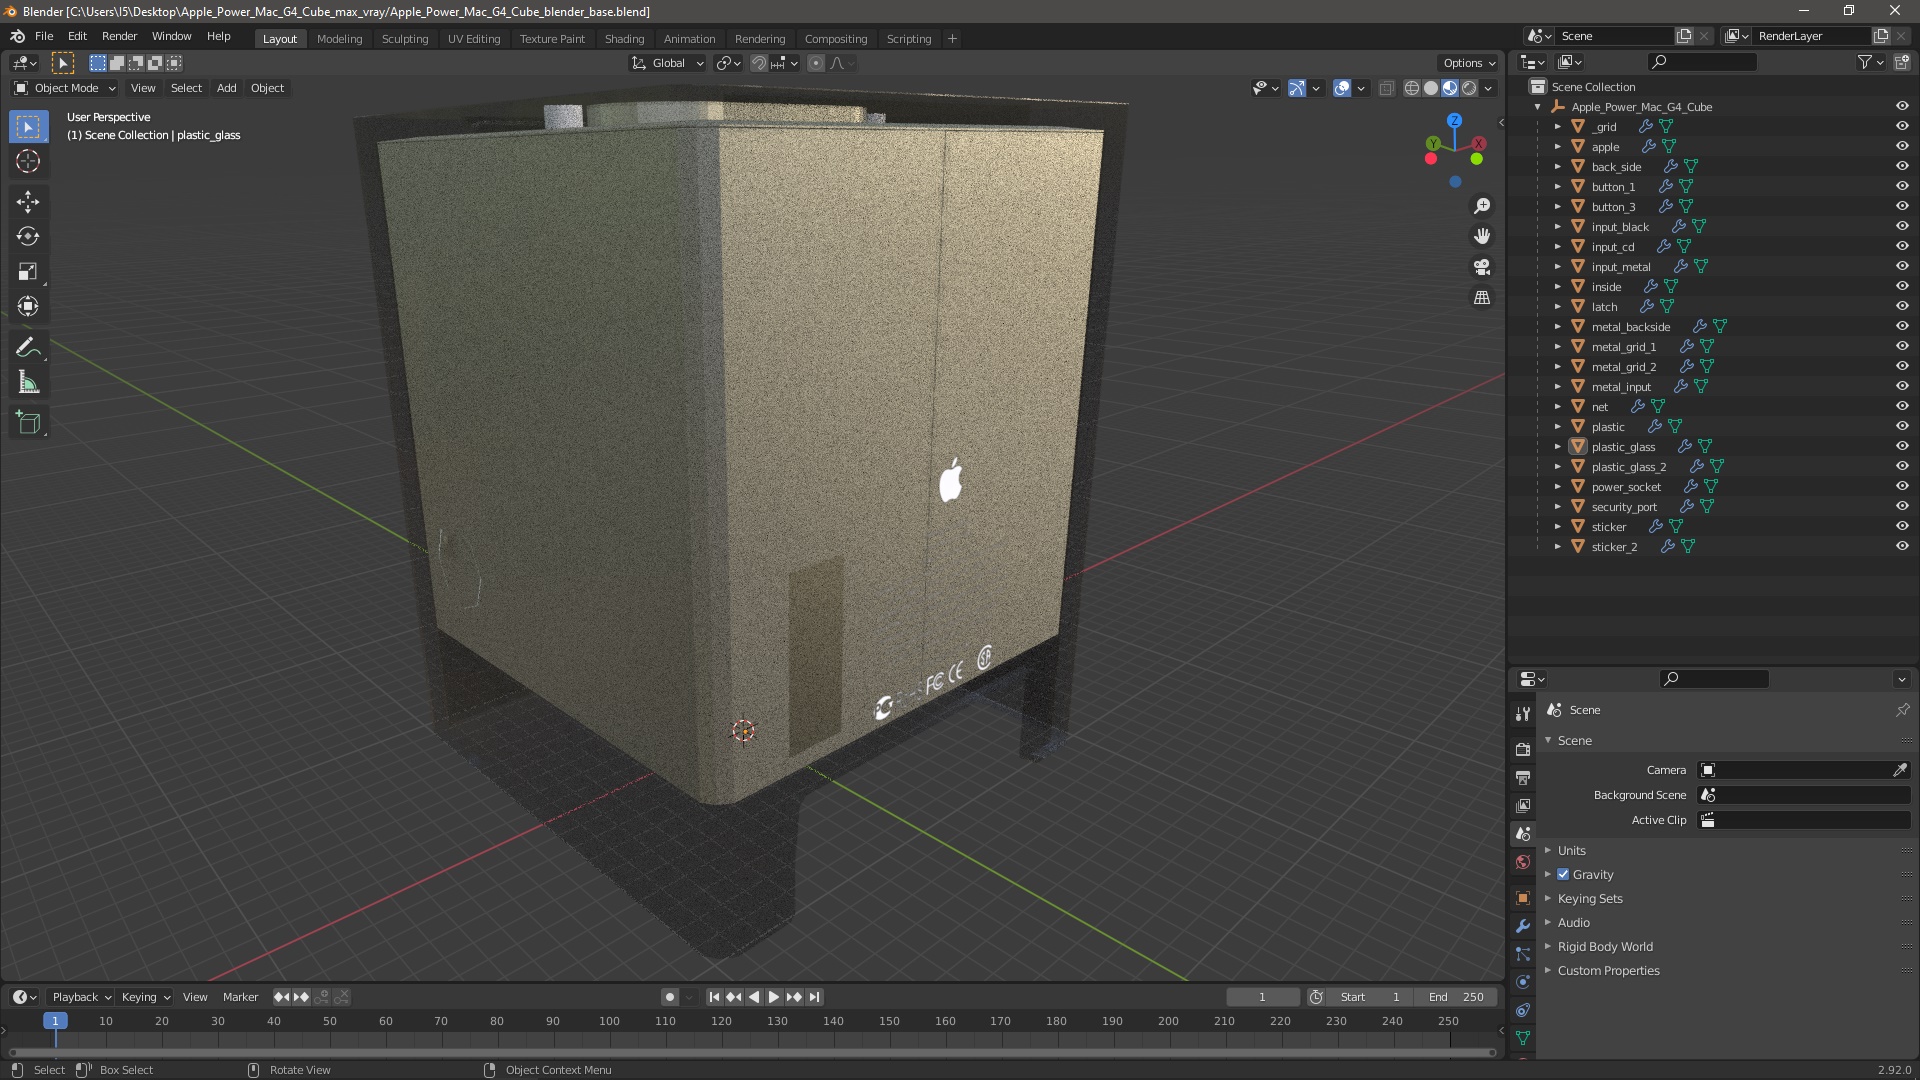This screenshot has width=1920, height=1080.
Task: Open the Object Mode dropdown
Action: click(65, 88)
